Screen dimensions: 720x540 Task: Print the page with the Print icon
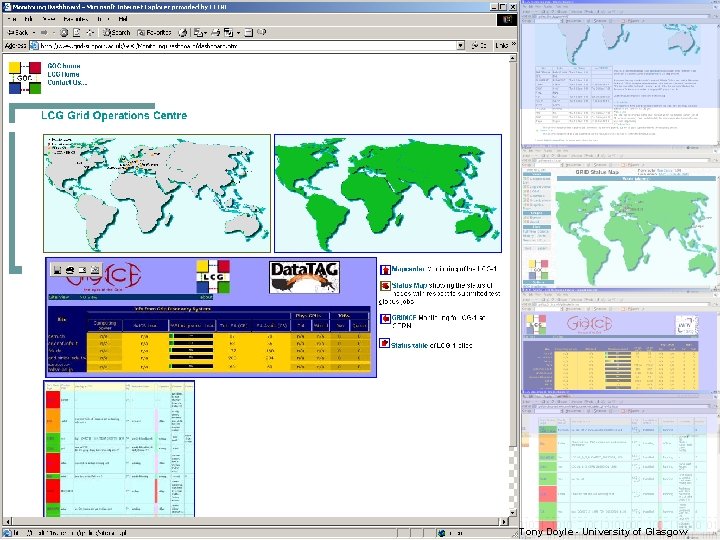pyautogui.click(x=215, y=33)
